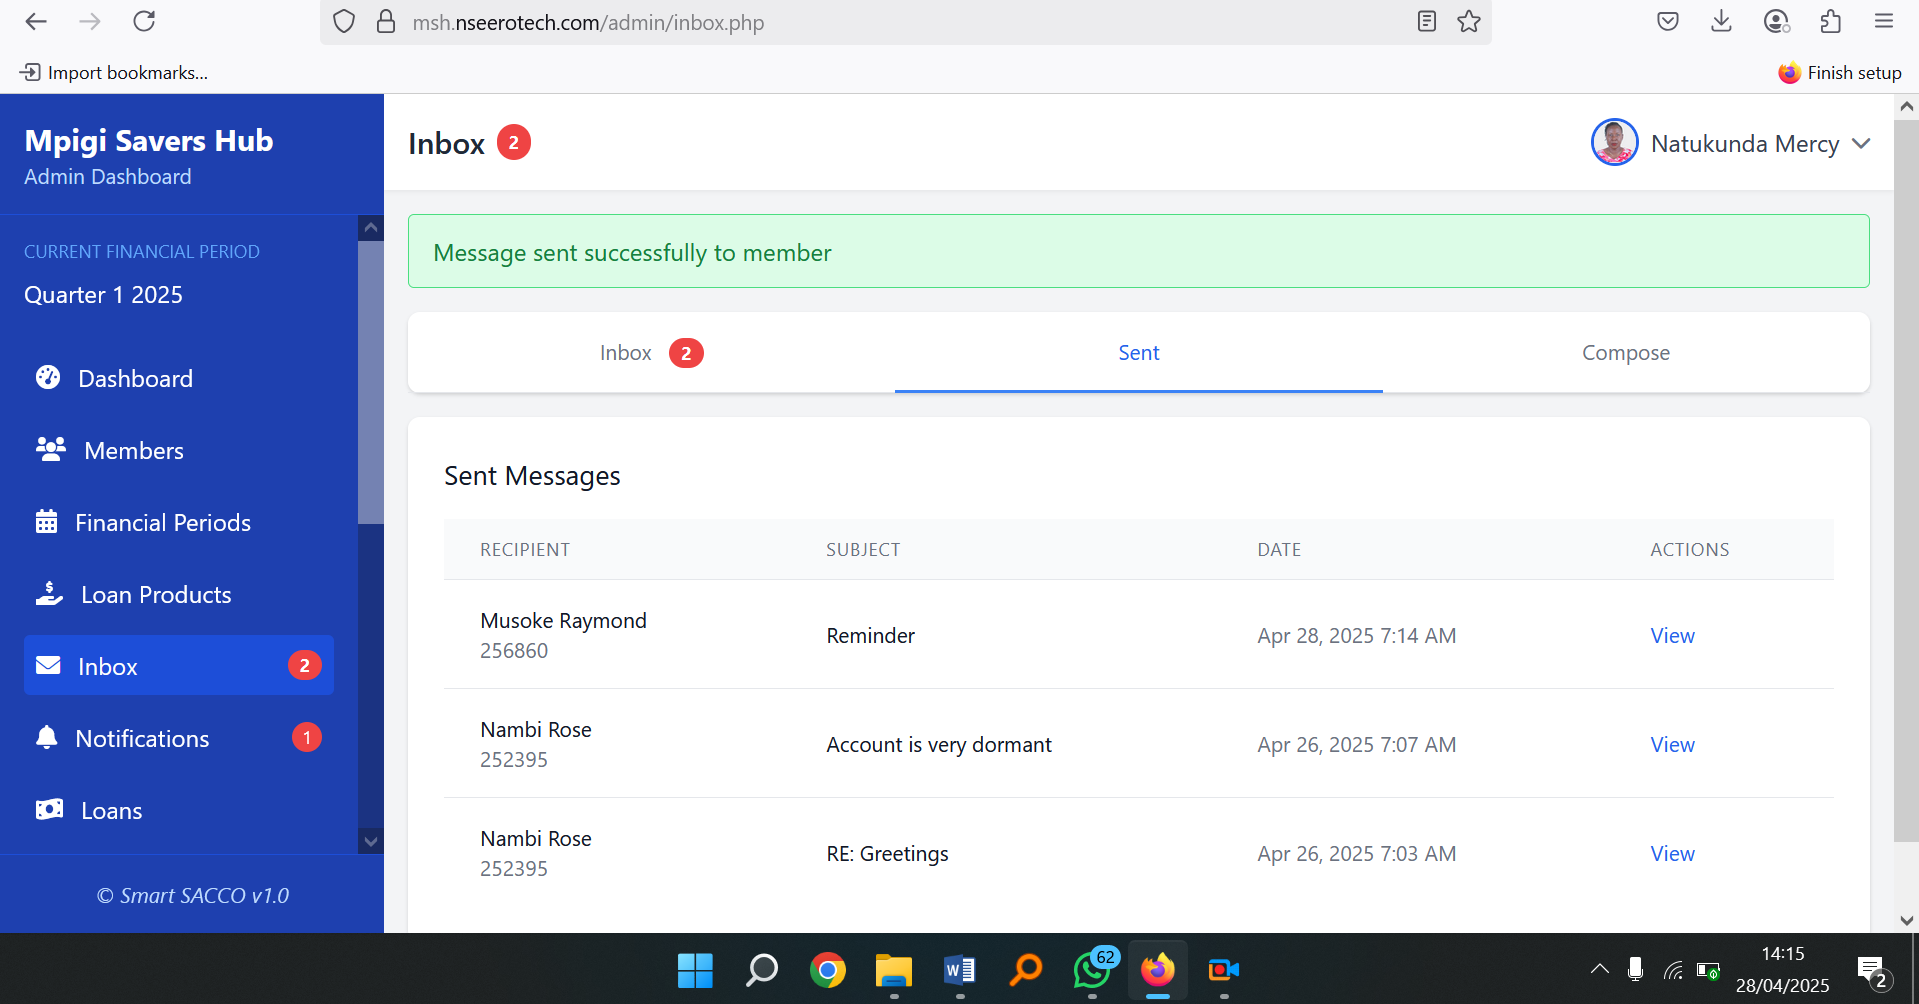Reload the page in browser
Viewport: 1919px width, 1004px height.
144,22
